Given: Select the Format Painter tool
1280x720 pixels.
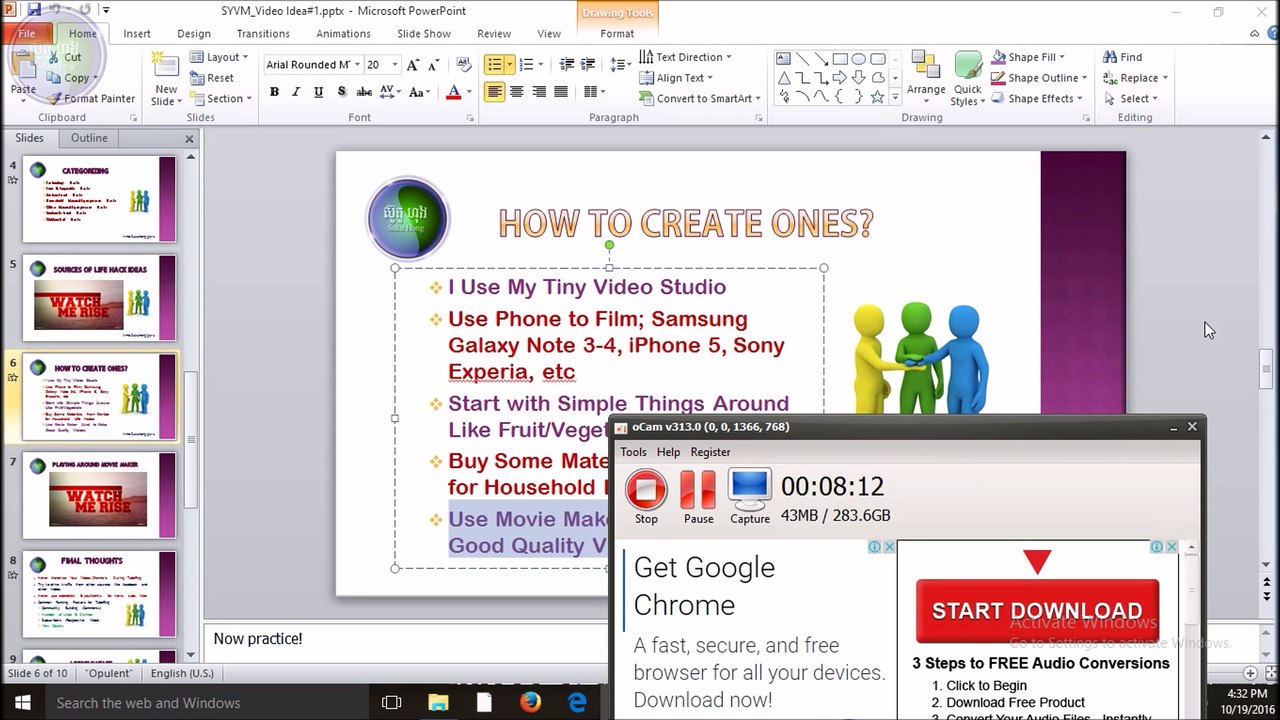Looking at the screenshot, I should [91, 98].
